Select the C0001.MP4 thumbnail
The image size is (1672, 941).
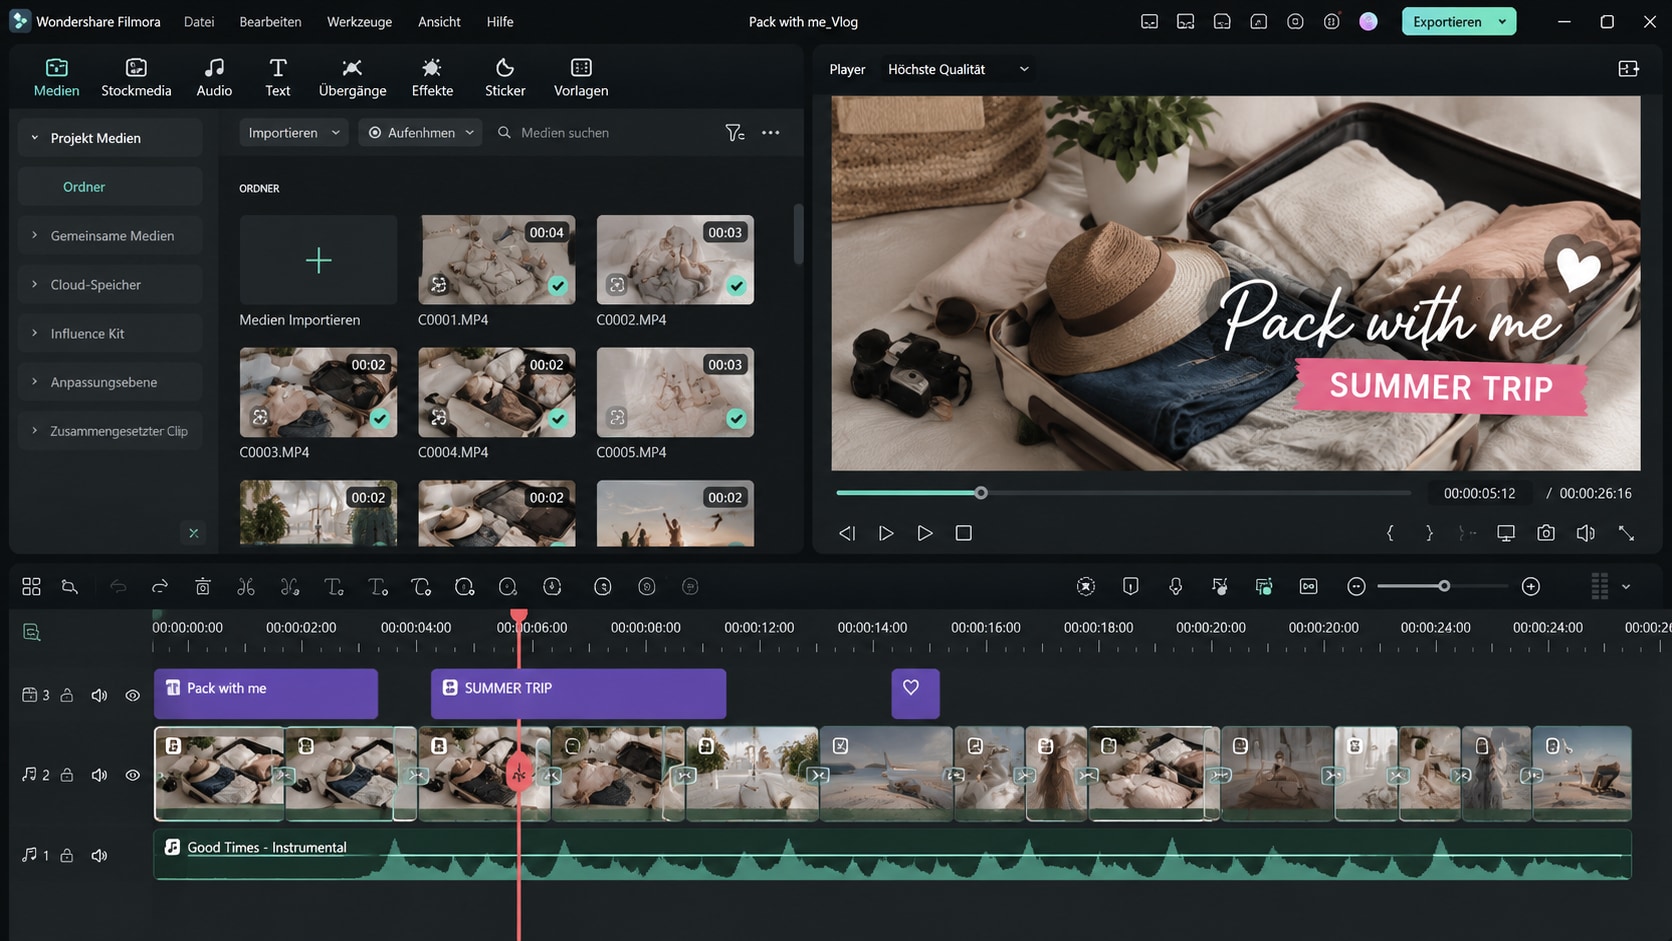[497, 260]
